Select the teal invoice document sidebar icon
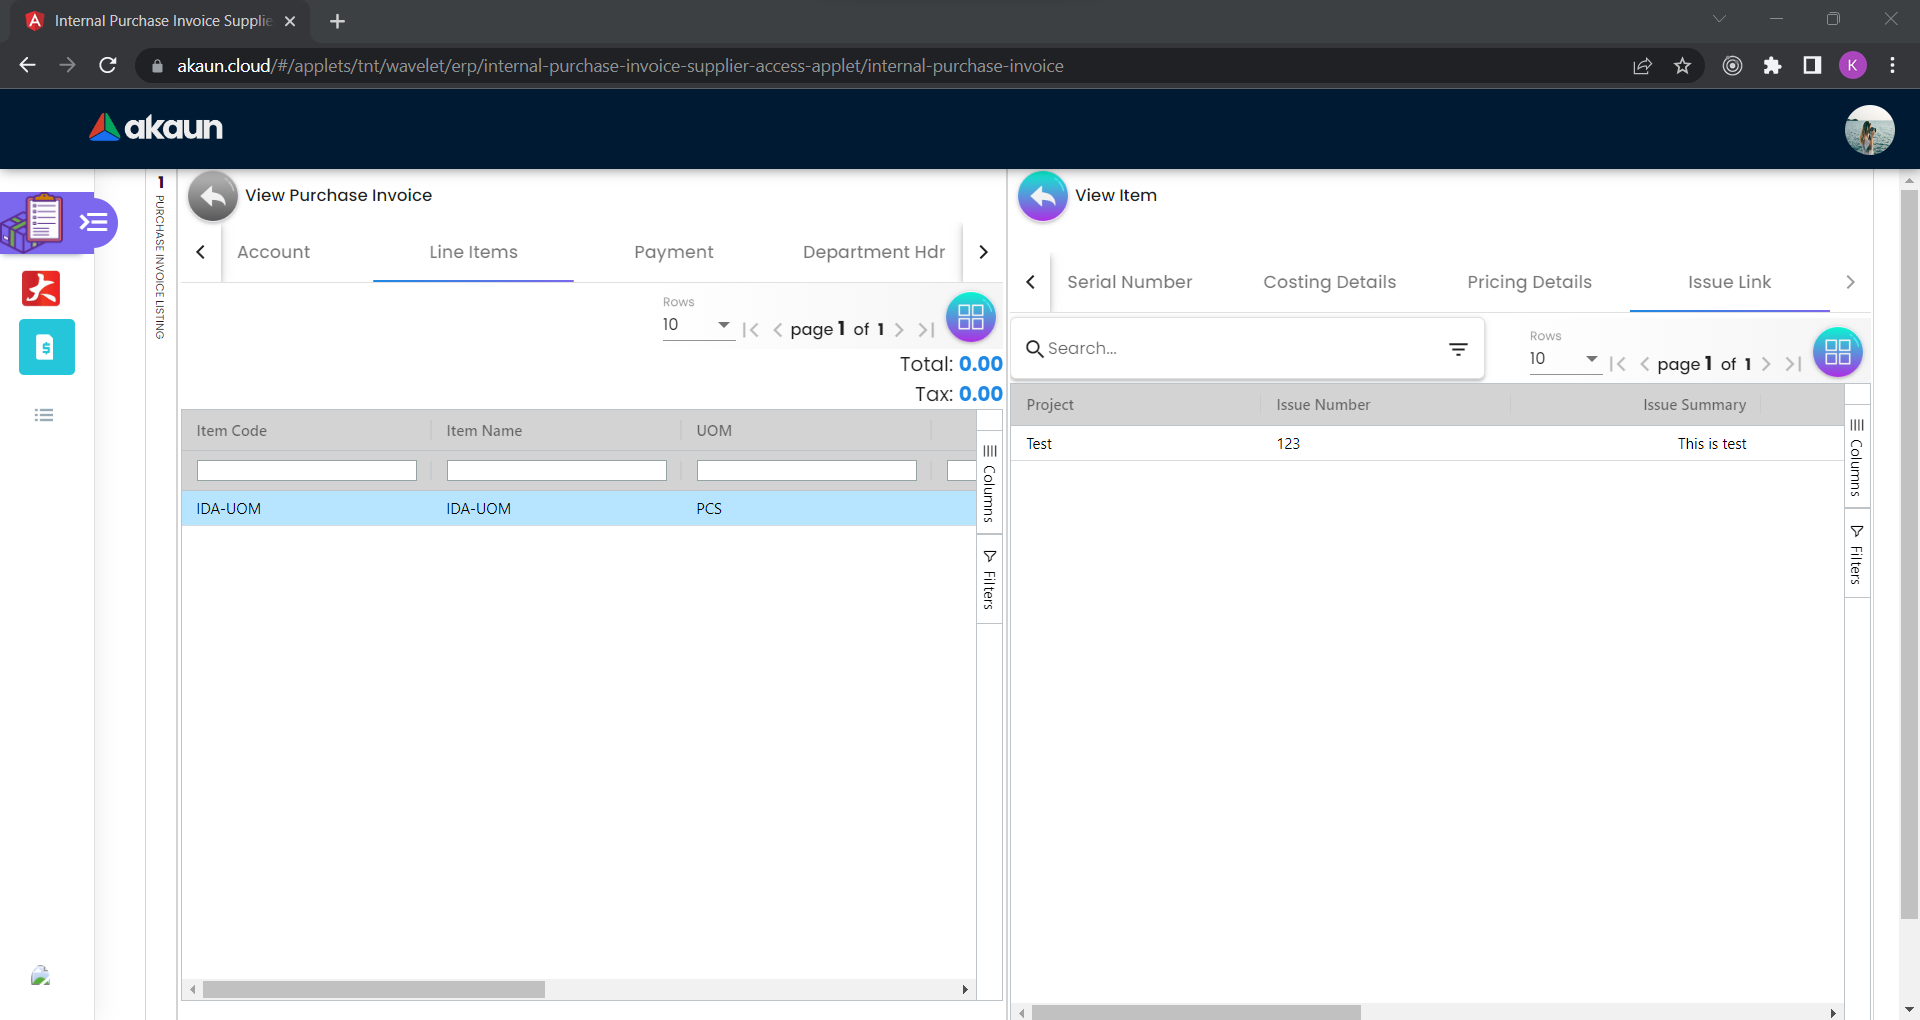This screenshot has height=1020, width=1920. 46,347
